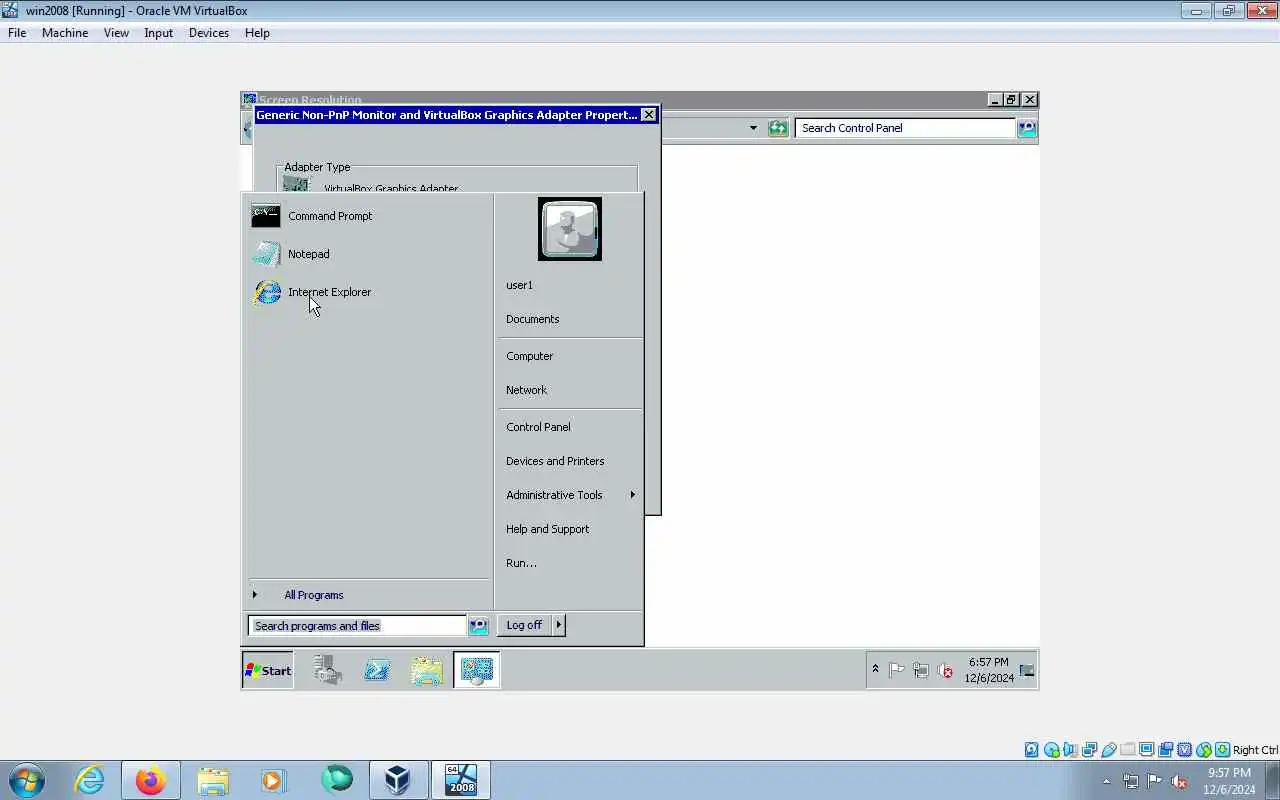This screenshot has width=1280, height=800.
Task: Open Windows Explorer in the guest taskbar
Action: (427, 670)
